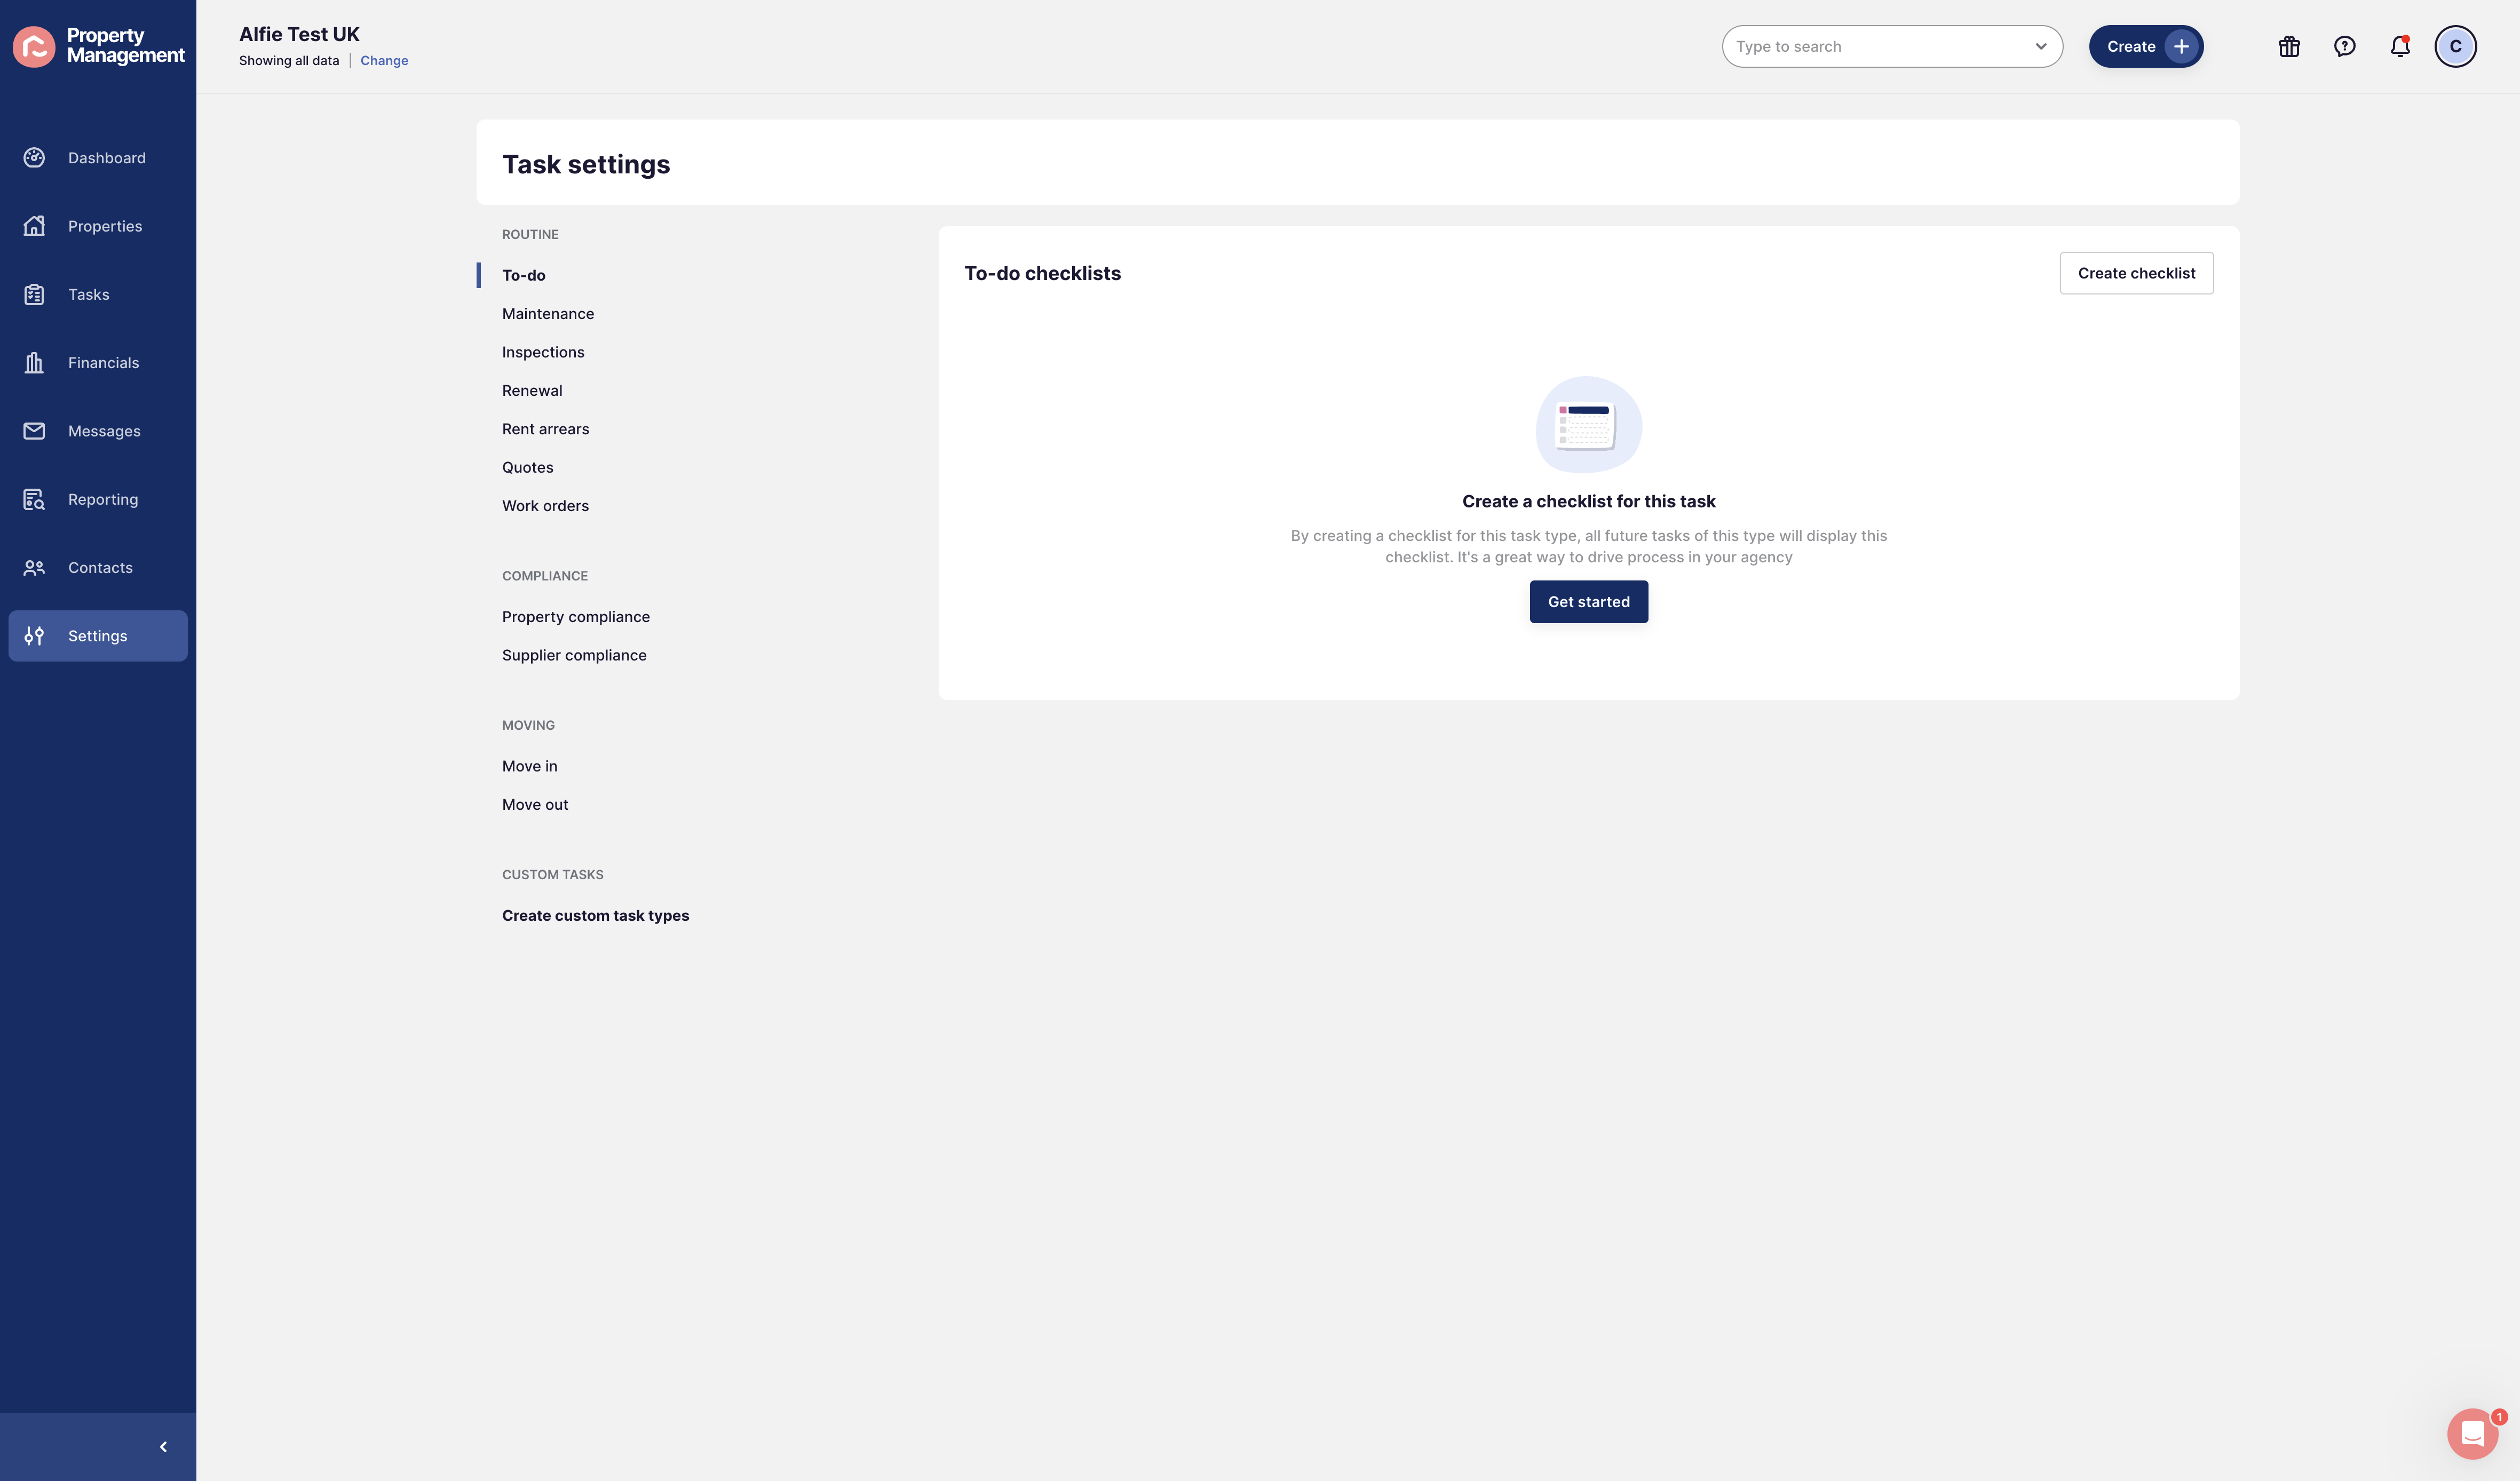Open Create custom task types
2520x1481 pixels.
[x=595, y=915]
